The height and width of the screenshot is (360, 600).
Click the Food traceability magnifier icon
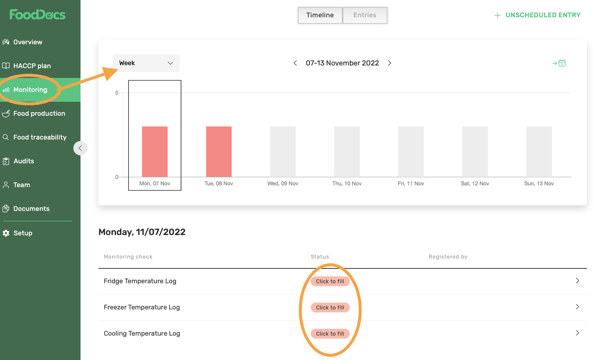tap(6, 137)
